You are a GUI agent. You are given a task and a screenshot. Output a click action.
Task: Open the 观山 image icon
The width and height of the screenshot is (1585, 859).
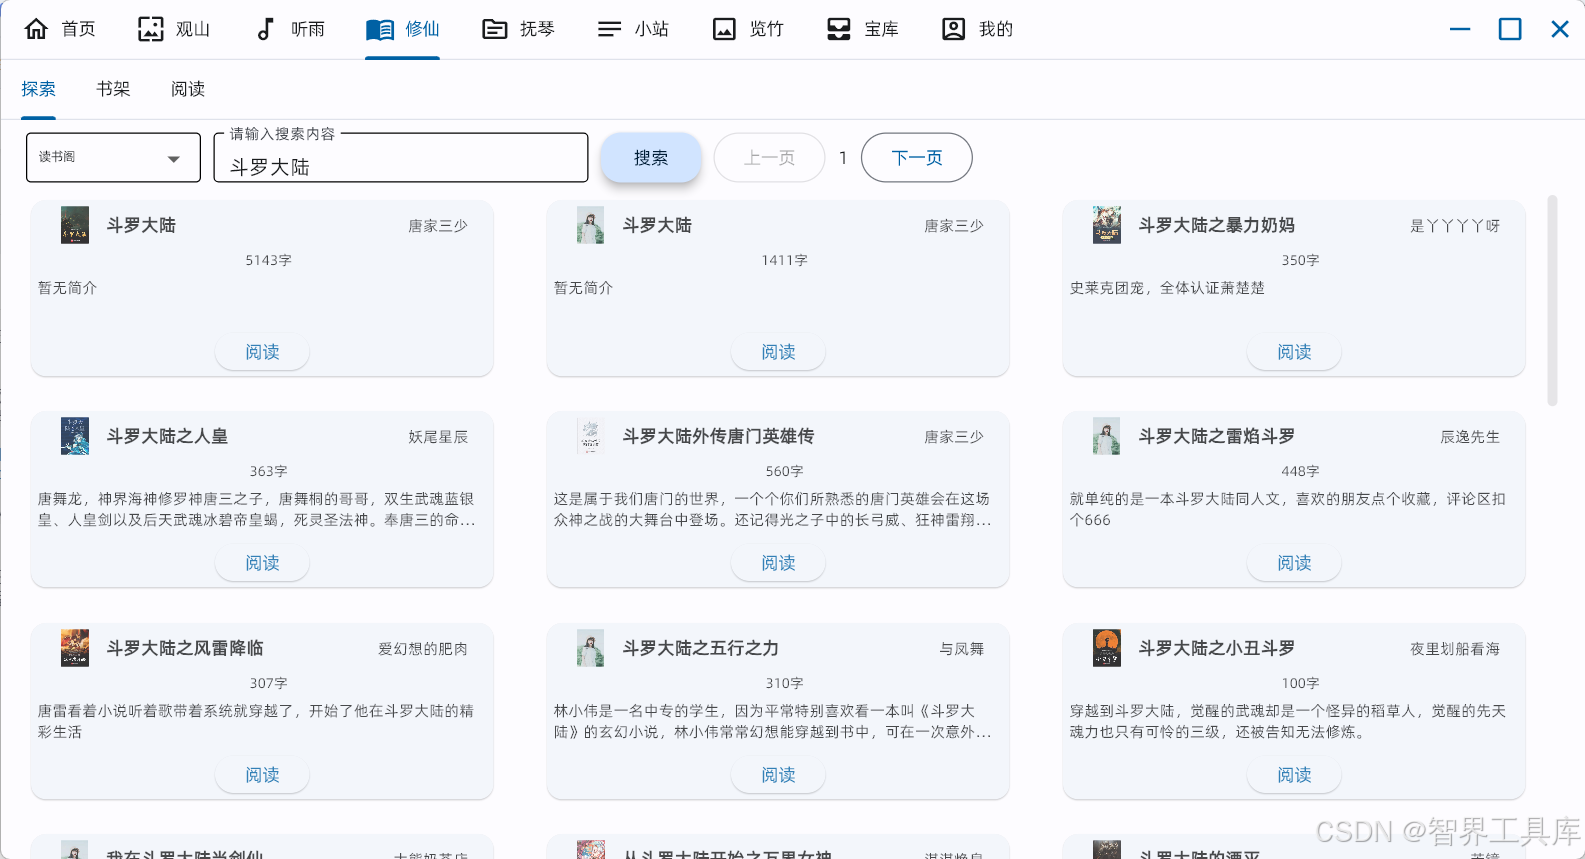(x=151, y=29)
